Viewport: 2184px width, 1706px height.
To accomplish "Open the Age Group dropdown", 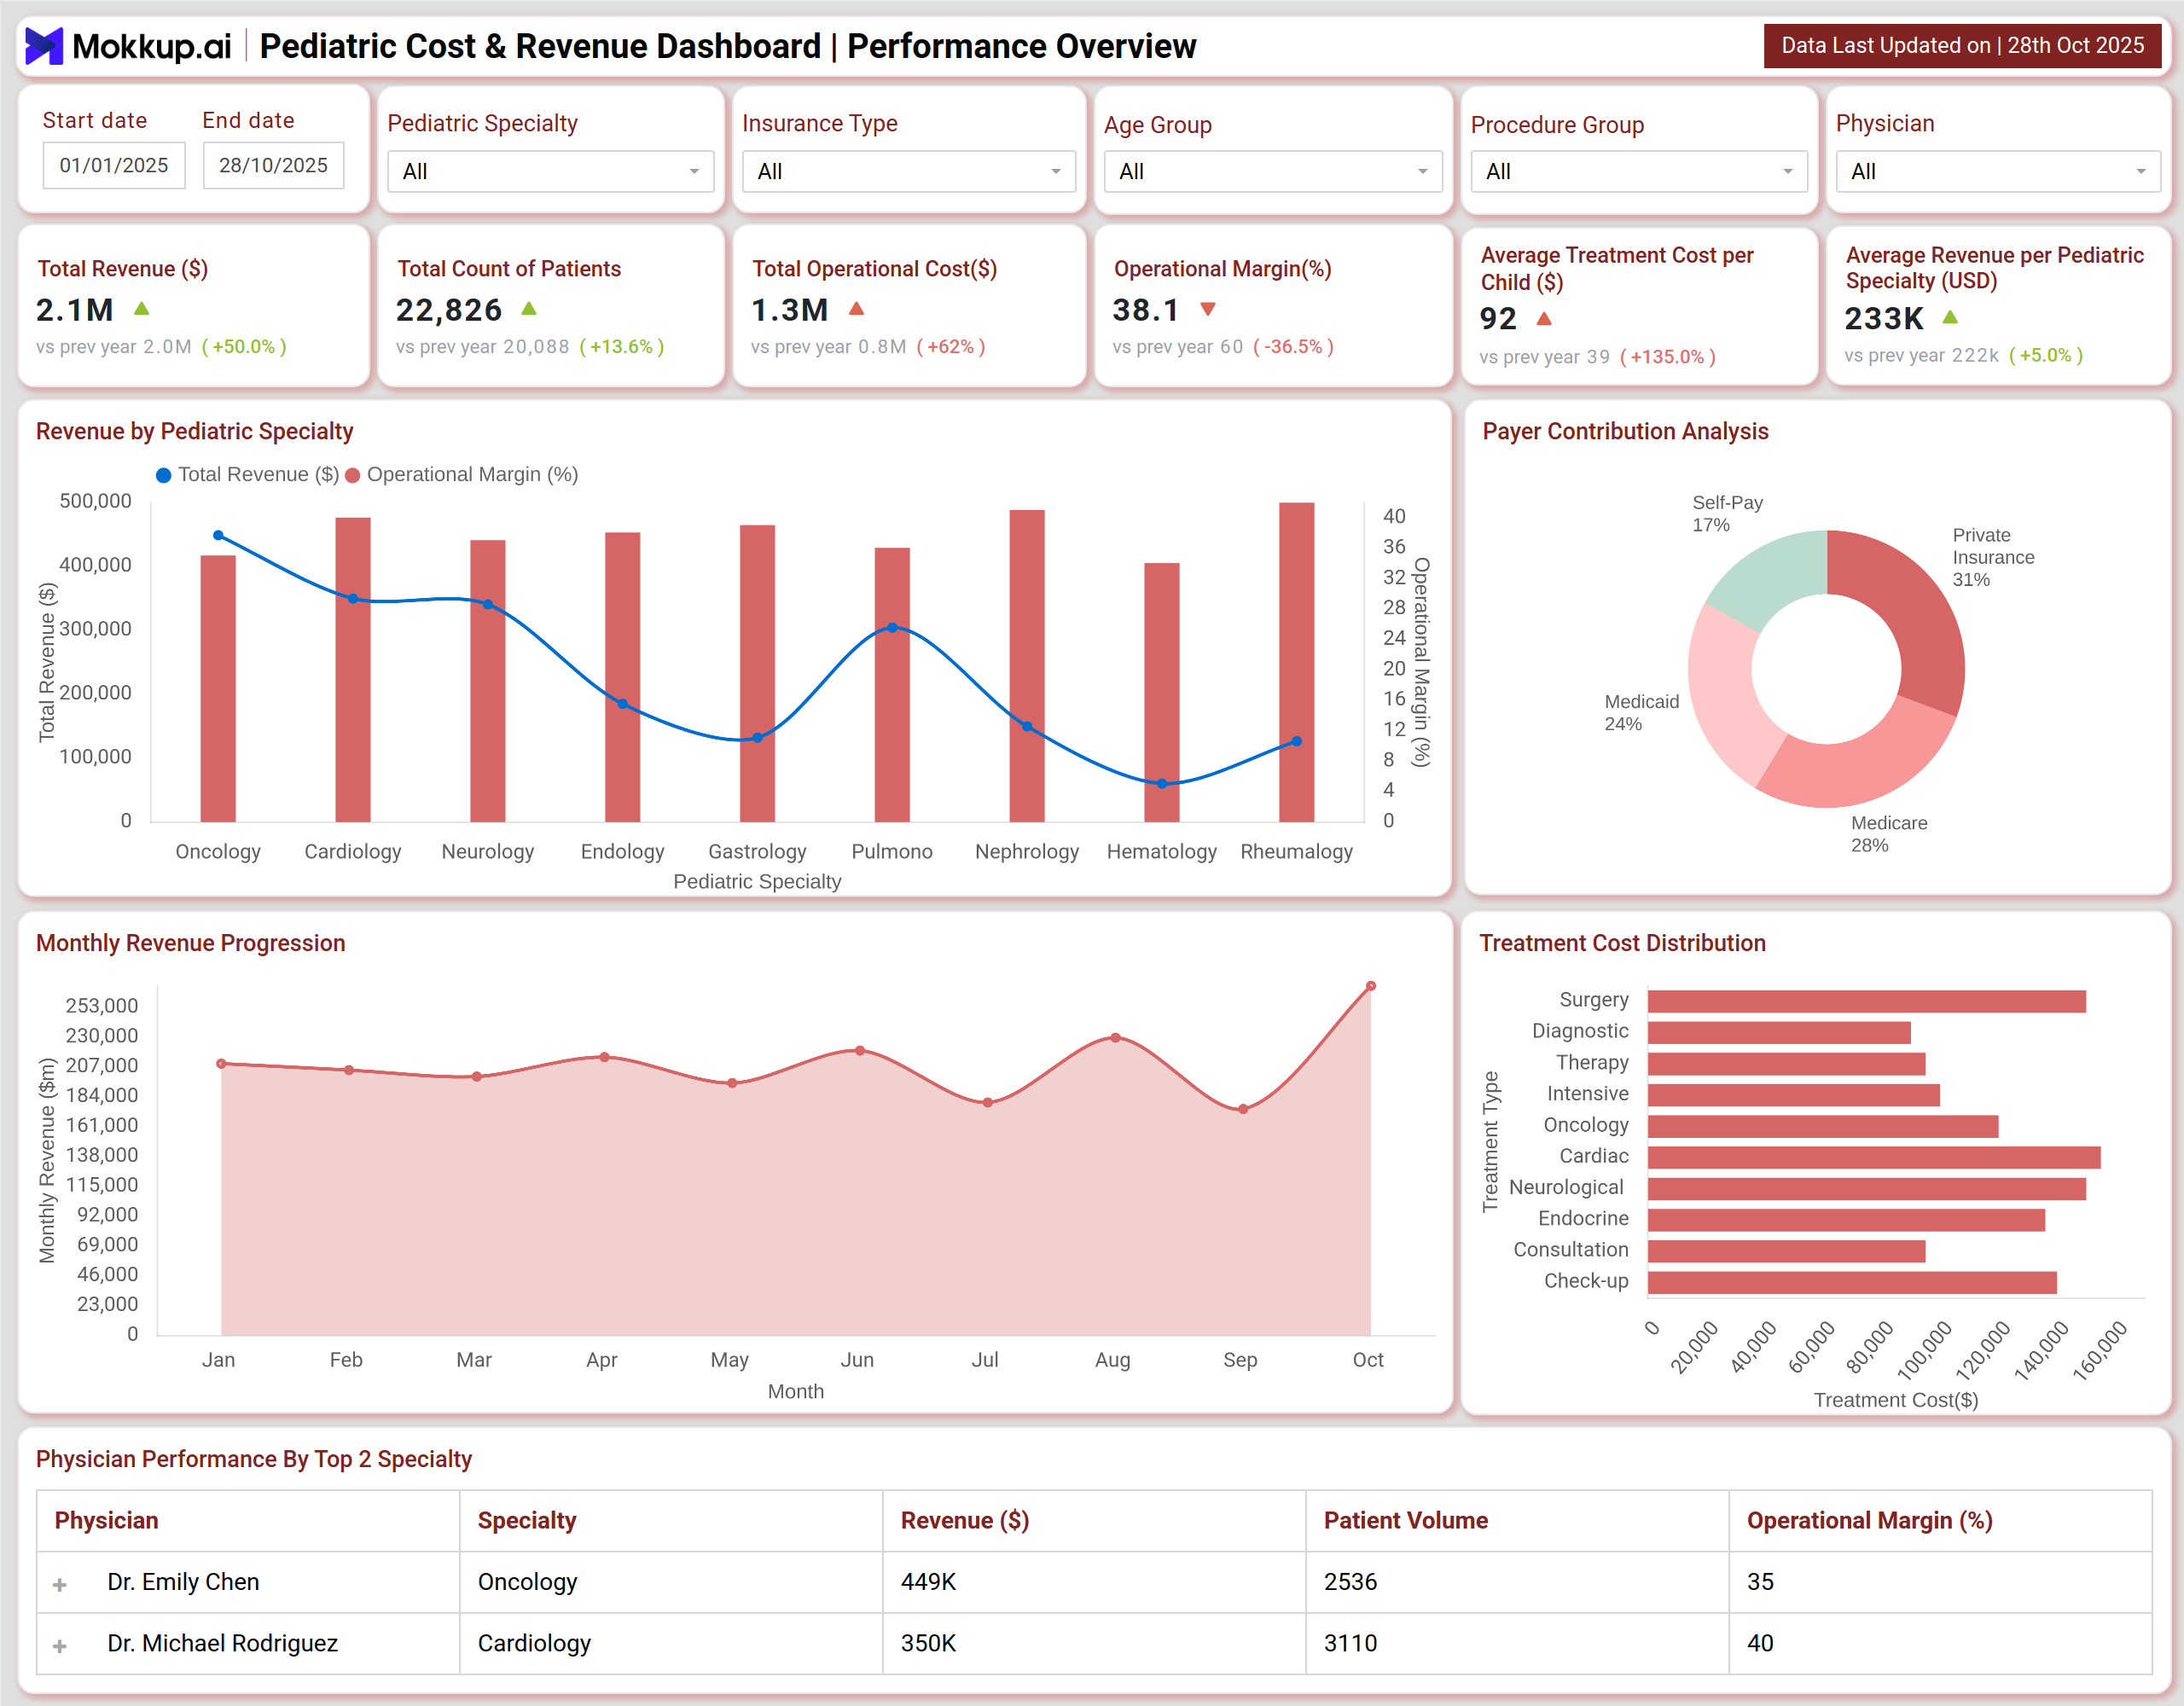I will 1272,171.
